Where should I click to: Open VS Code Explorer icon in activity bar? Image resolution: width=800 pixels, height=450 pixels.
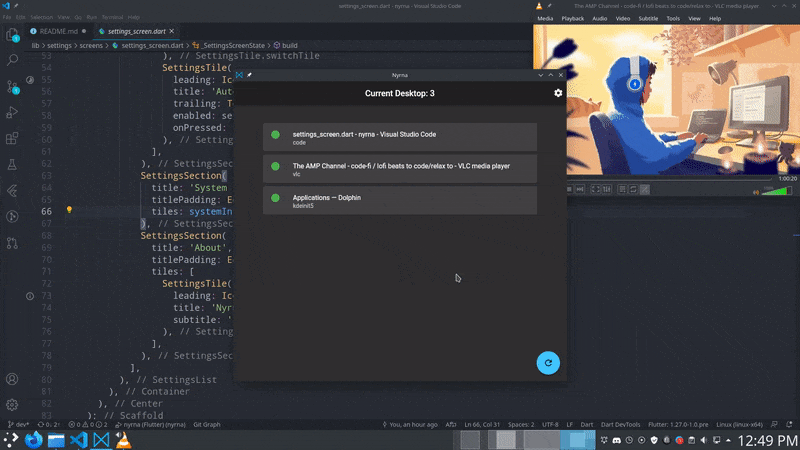coord(12,35)
